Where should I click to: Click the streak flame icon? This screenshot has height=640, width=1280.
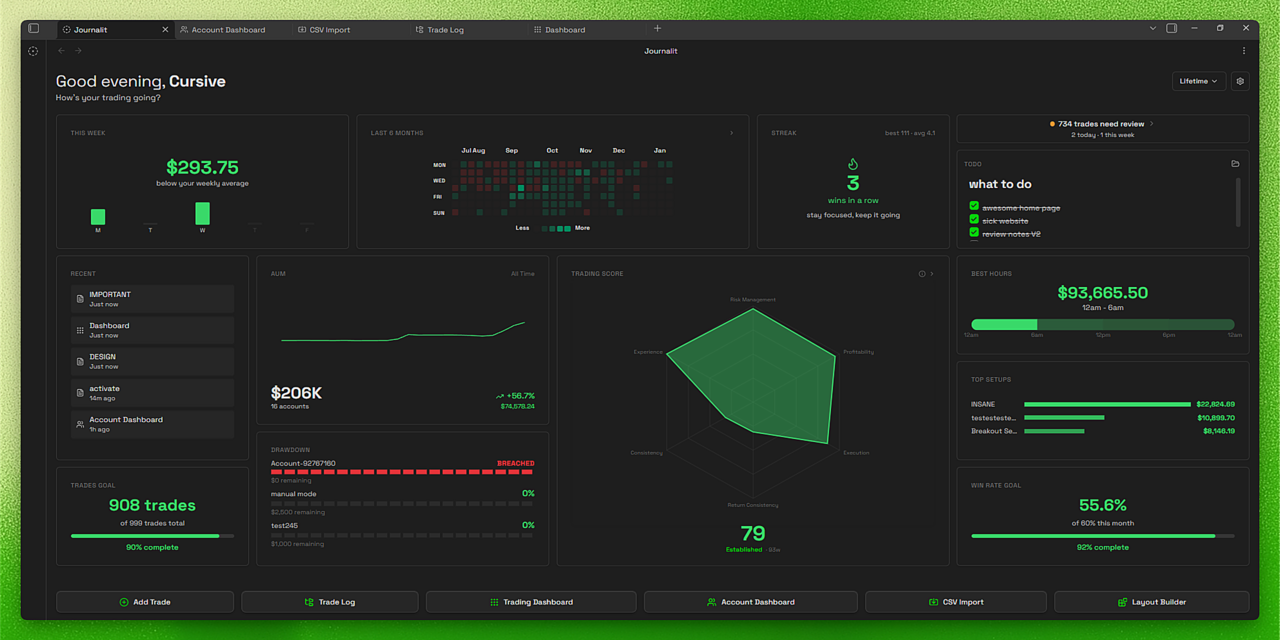pyautogui.click(x=853, y=165)
